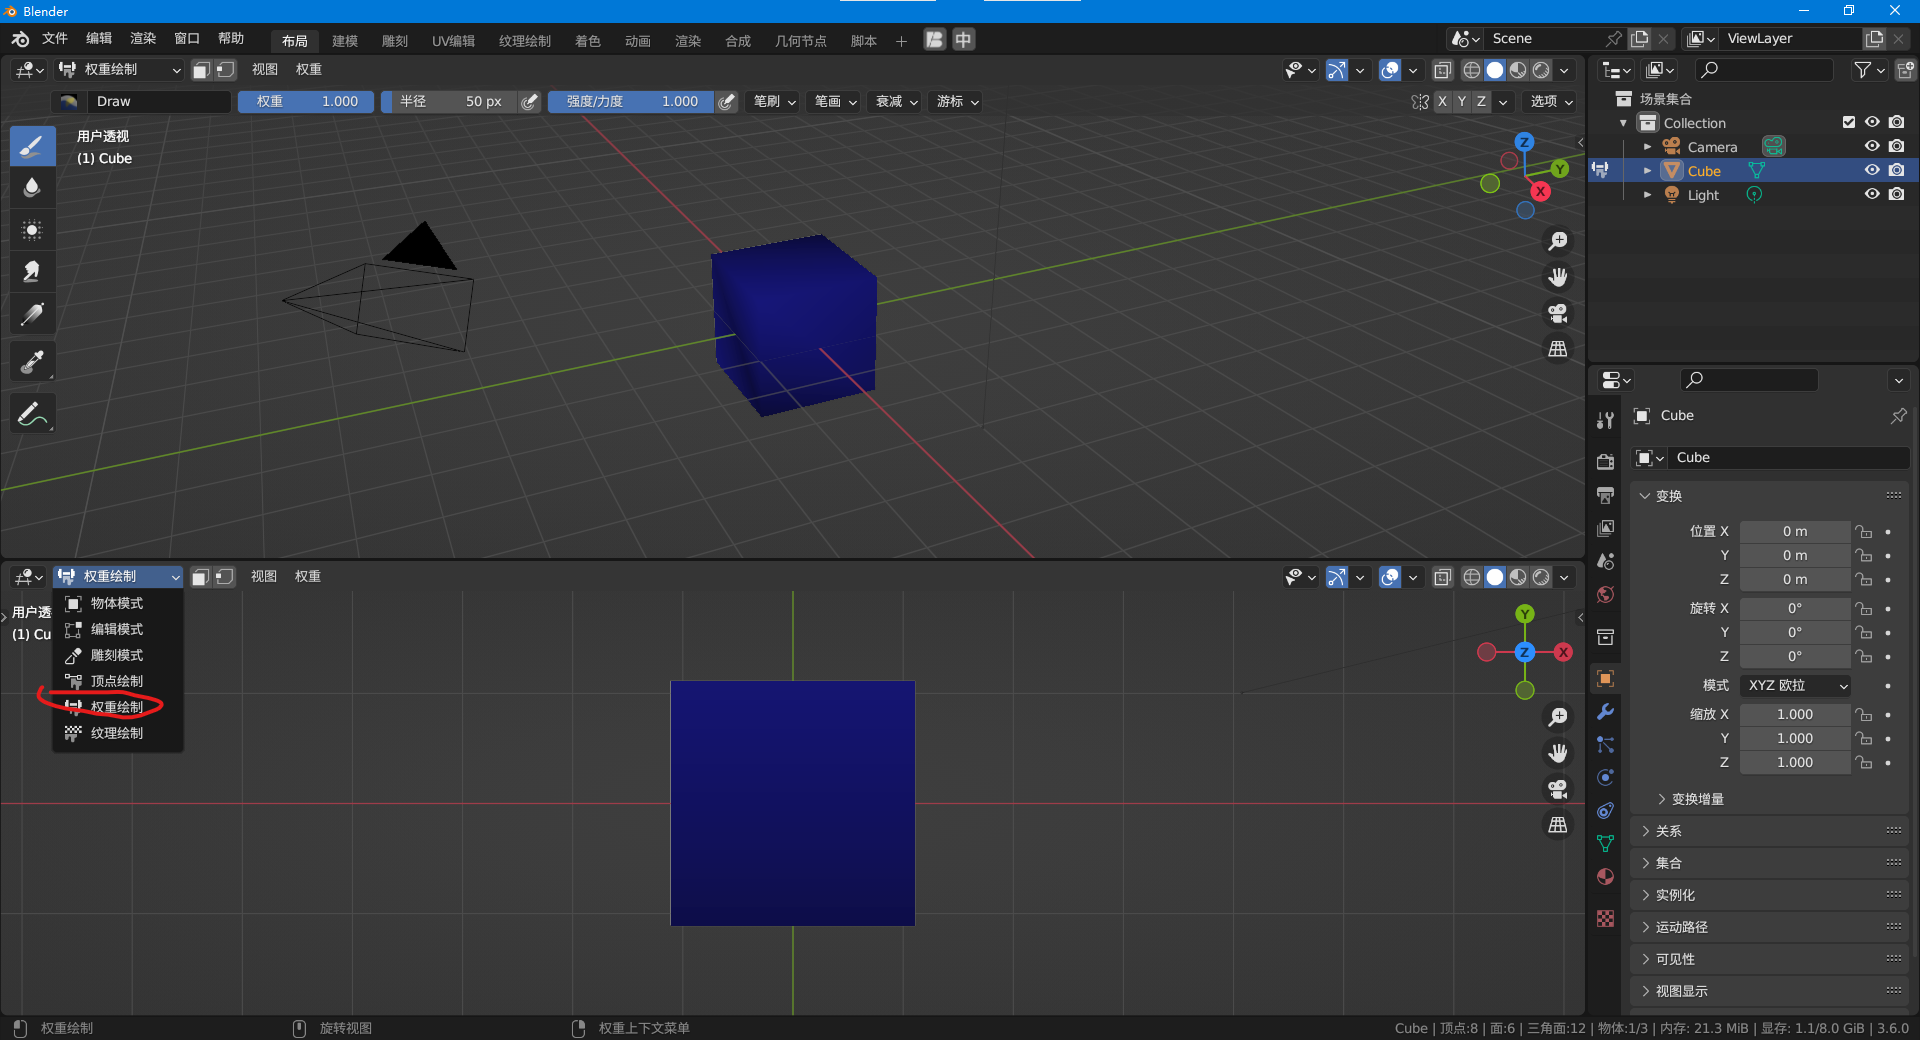
Task: Open the 衰减 falloff dropdown
Action: (896, 101)
